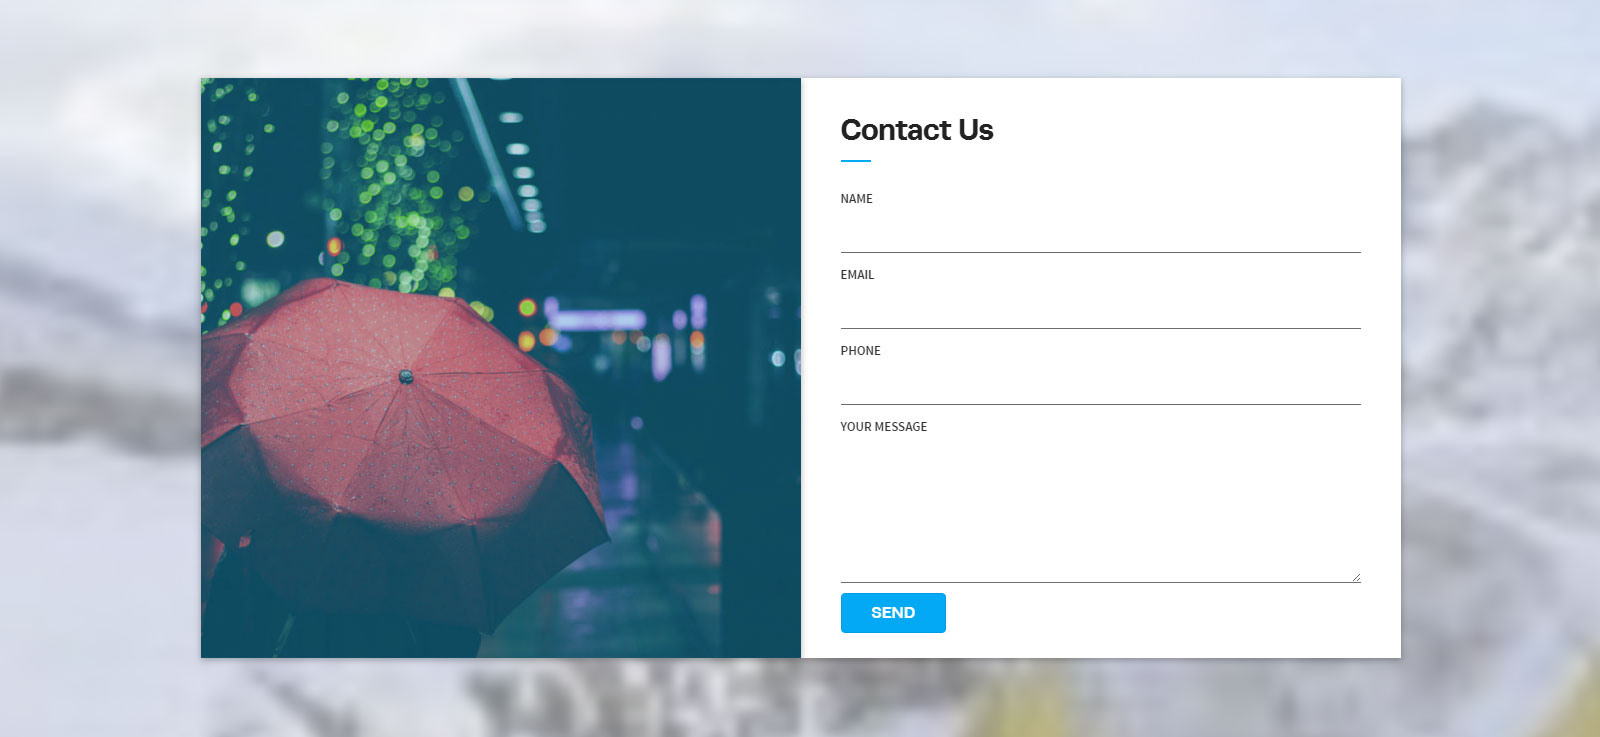Activate the Phone input field
This screenshot has width=1600, height=737.
(1100, 384)
